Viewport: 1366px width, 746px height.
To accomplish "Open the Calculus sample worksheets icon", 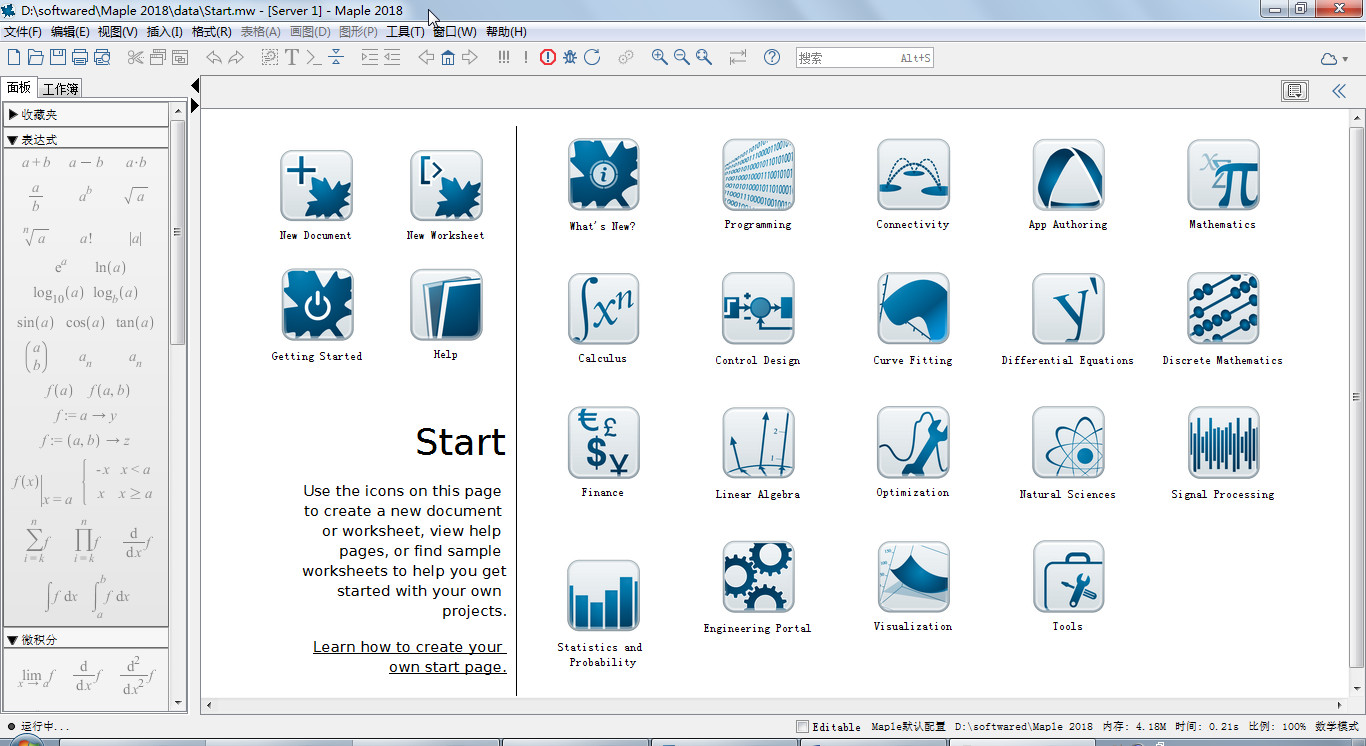I will tap(603, 308).
